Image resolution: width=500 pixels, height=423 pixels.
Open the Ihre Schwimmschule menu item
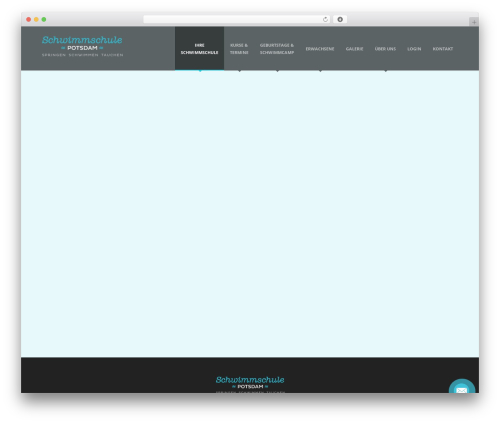(x=199, y=49)
